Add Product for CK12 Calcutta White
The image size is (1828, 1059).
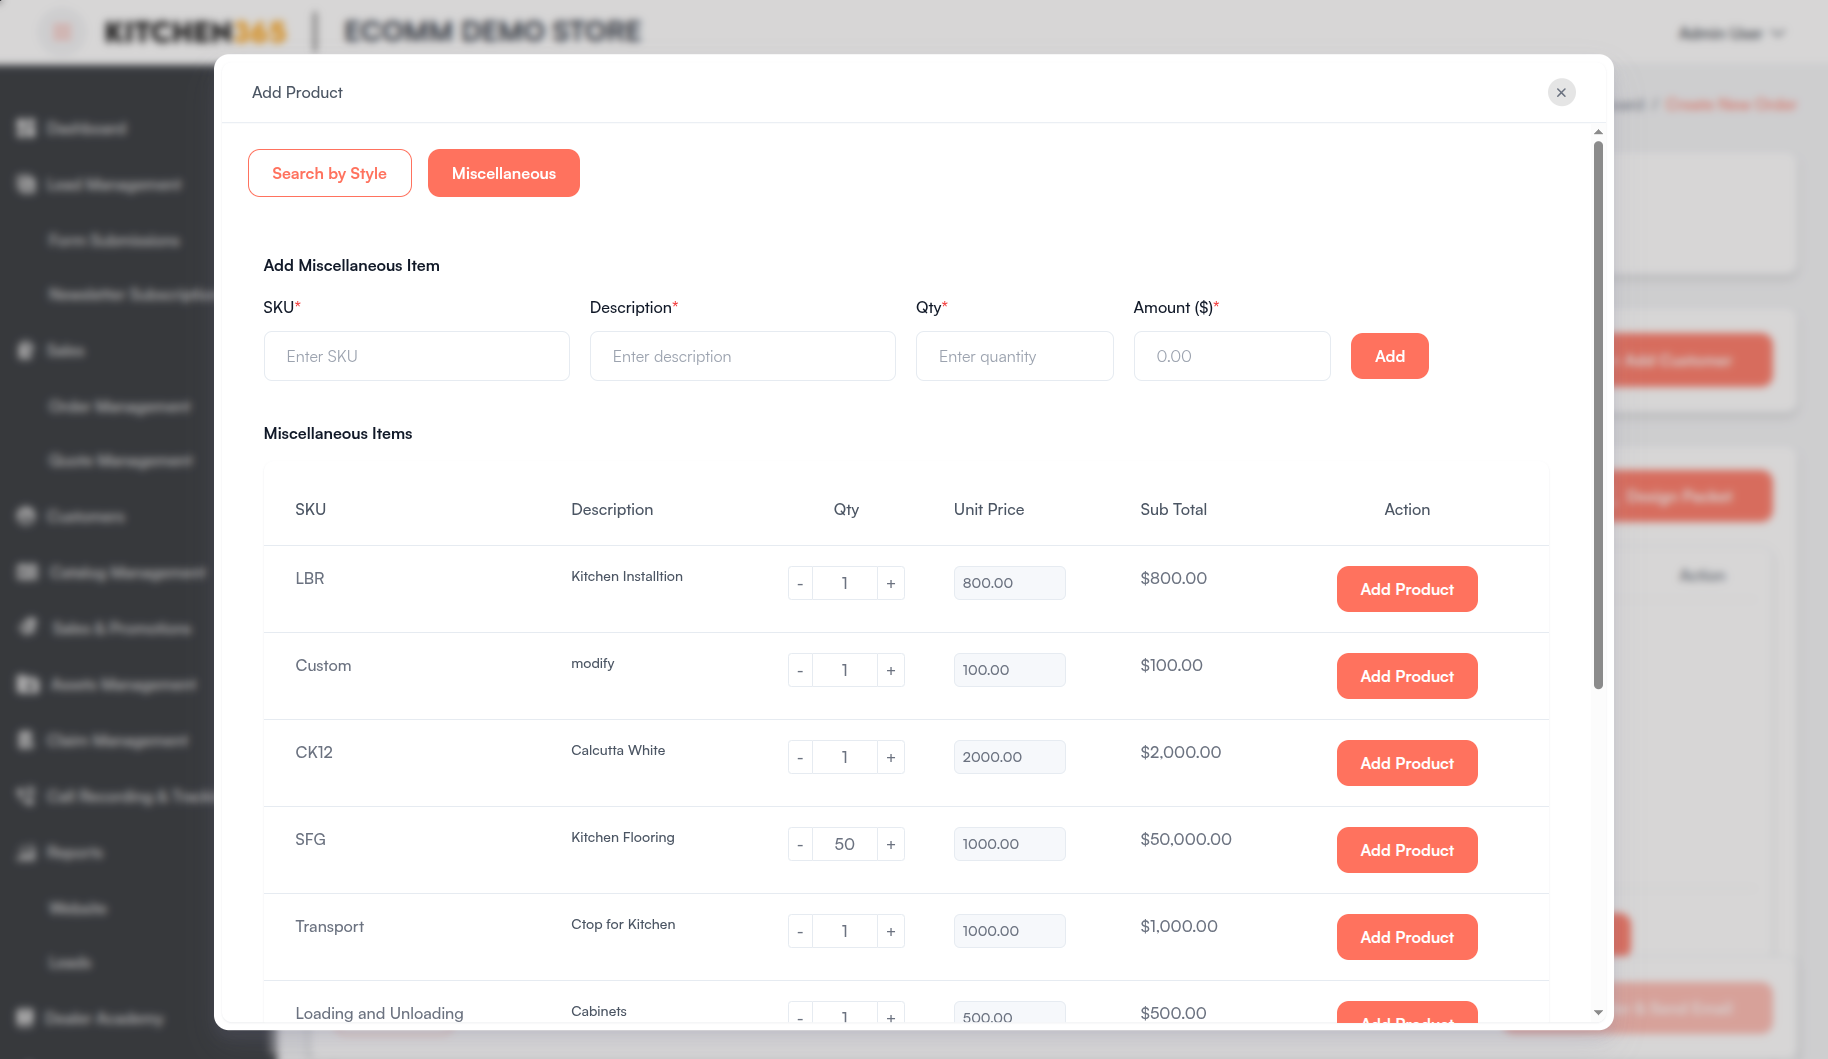coord(1407,763)
